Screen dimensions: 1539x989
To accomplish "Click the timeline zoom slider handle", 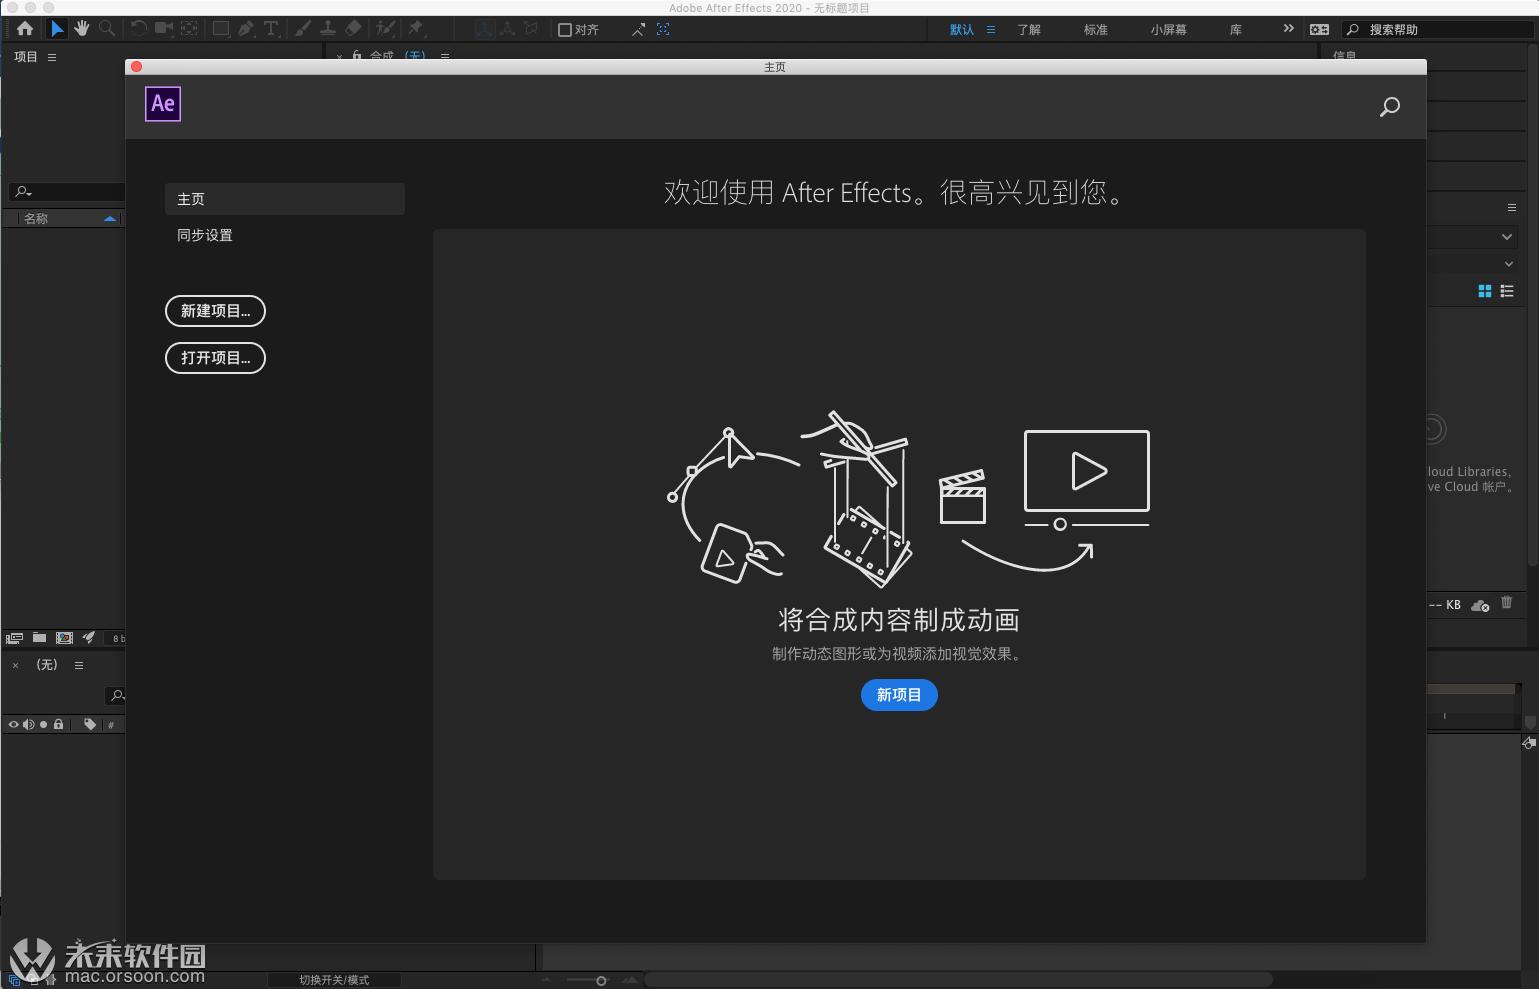I will 601,980.
